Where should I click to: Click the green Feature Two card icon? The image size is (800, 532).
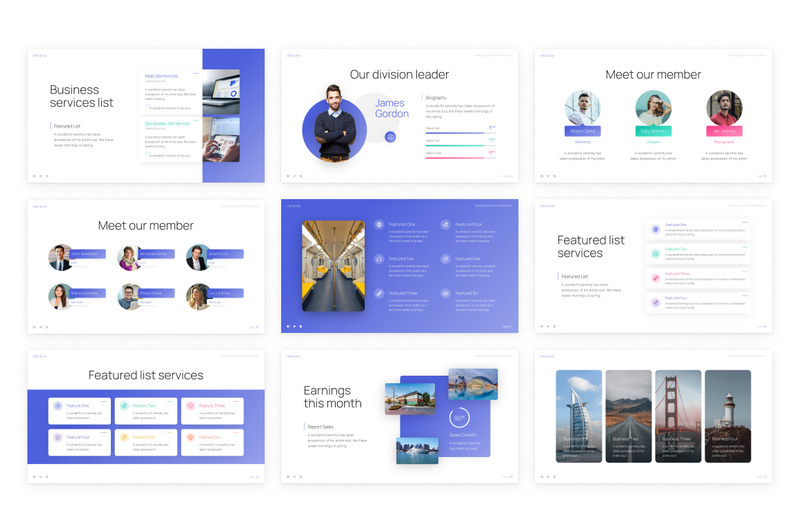click(124, 406)
